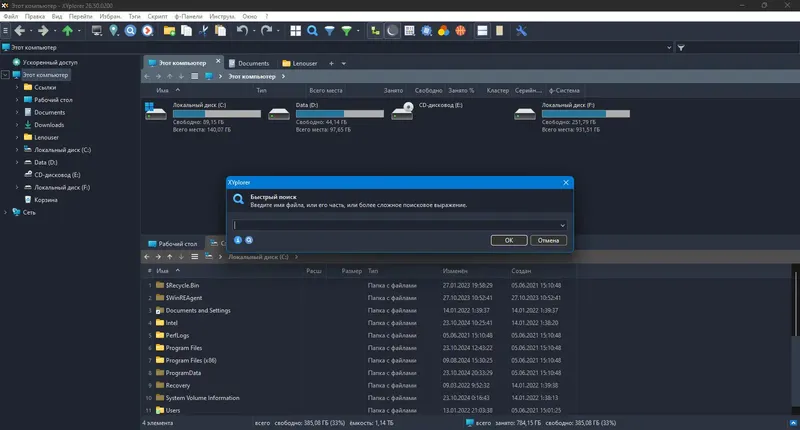Screen dimensions: 800x430
Task: Click the funnel icon right of the address bar
Action: 681,47
